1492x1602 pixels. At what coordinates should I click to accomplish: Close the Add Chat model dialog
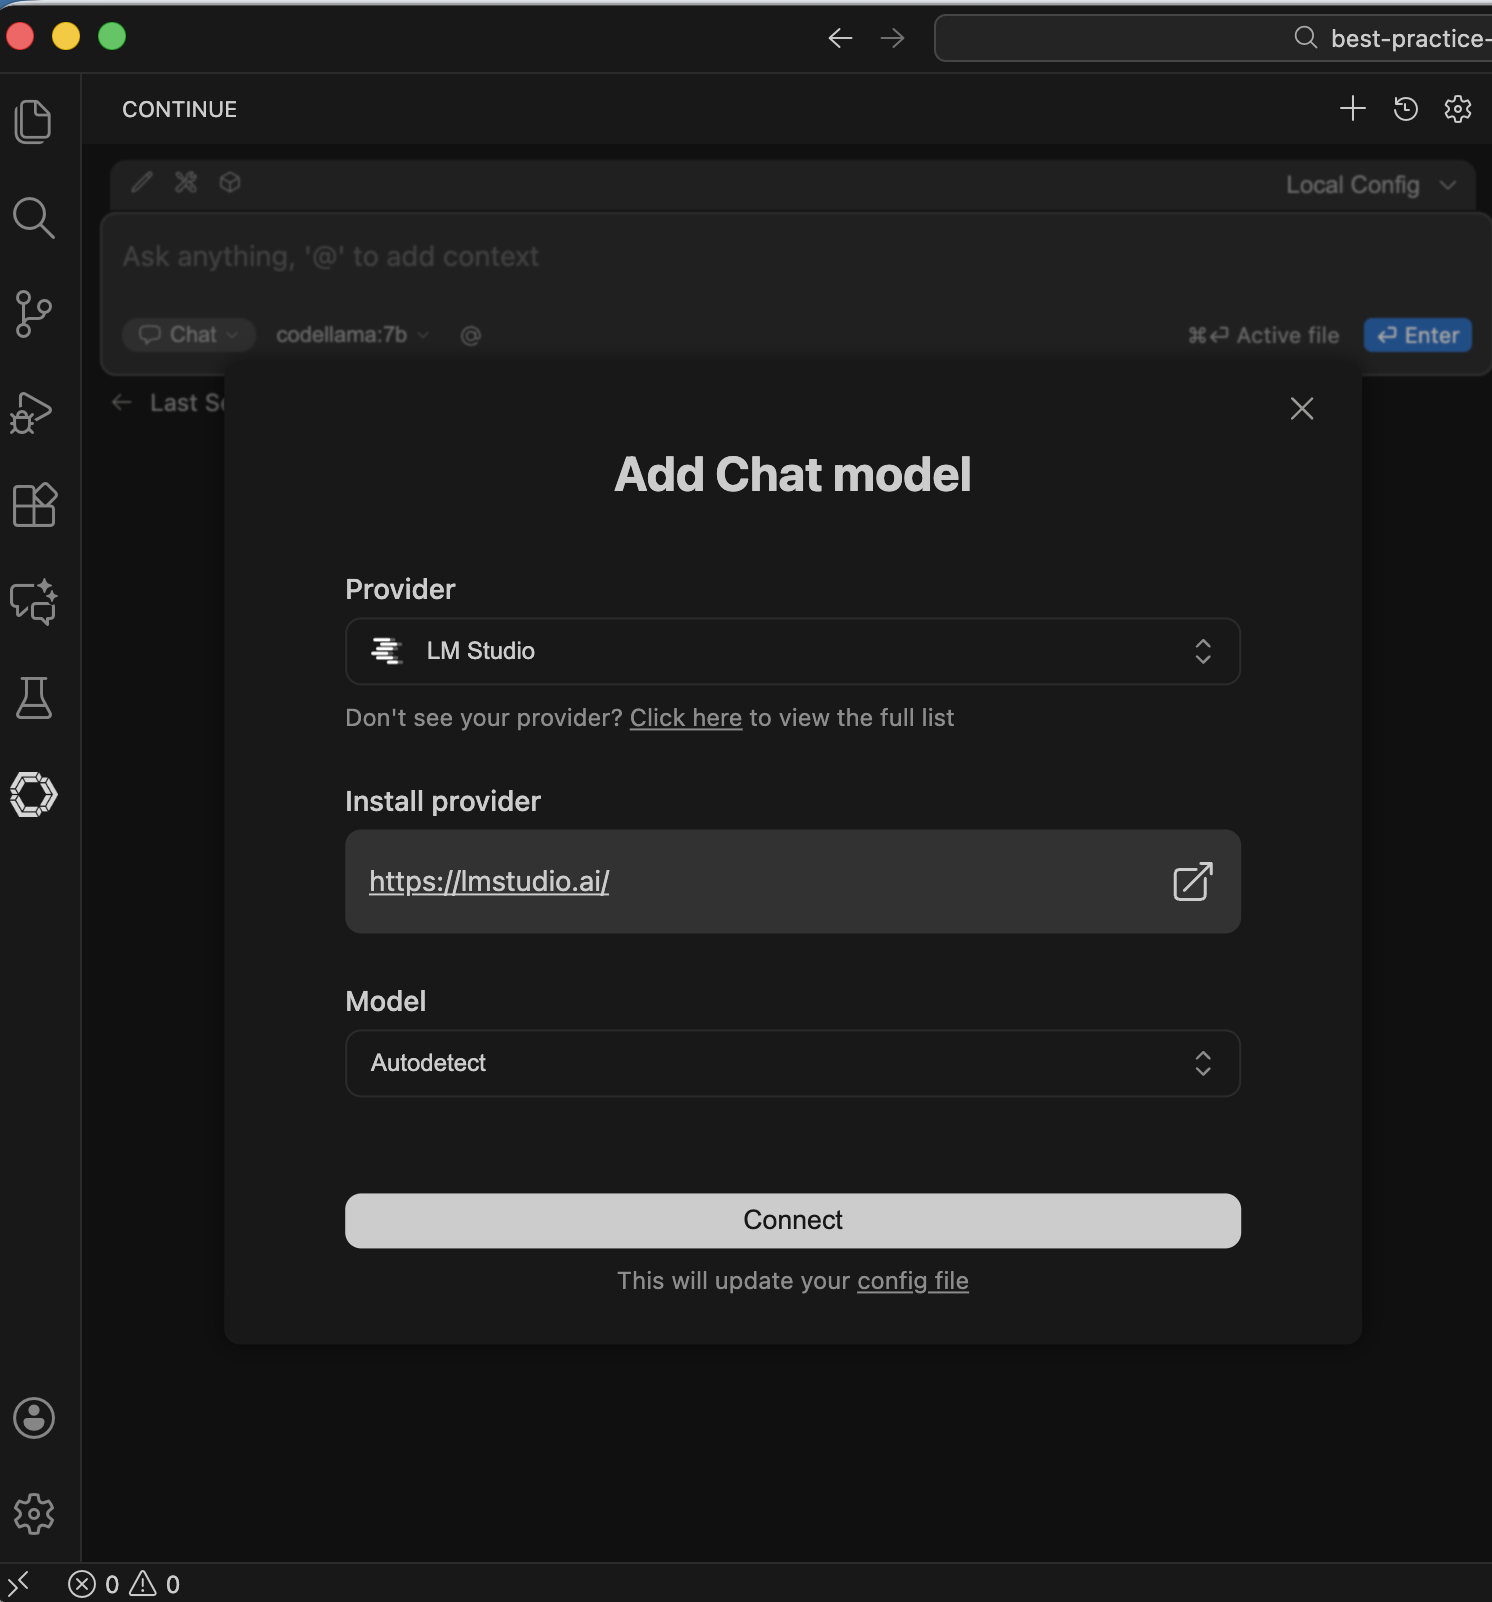[x=1301, y=408]
